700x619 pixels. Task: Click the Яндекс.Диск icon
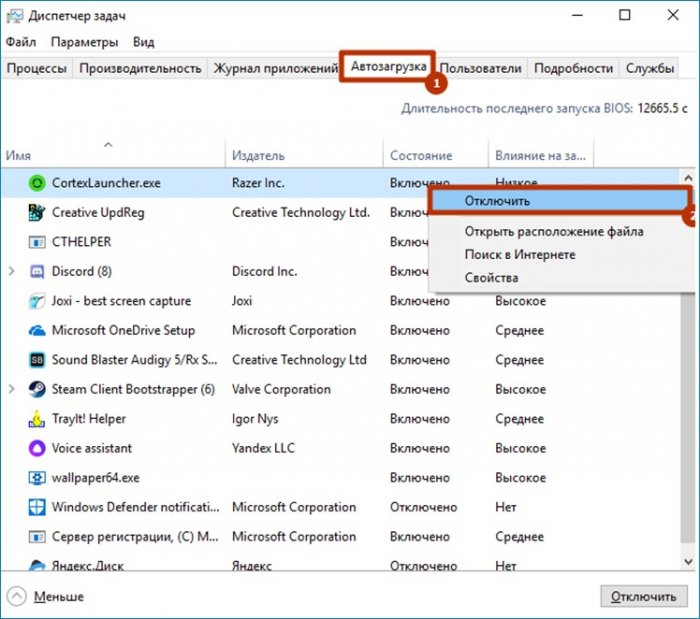pyautogui.click(x=37, y=565)
